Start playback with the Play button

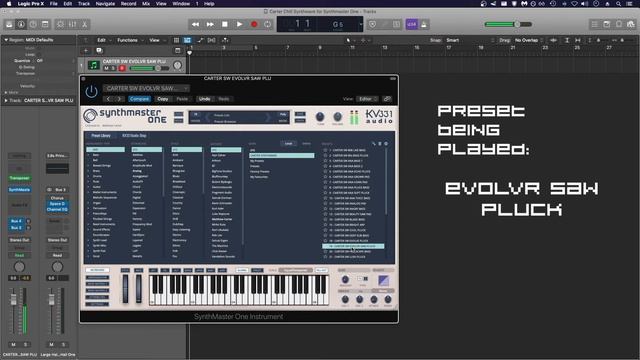(240, 24)
